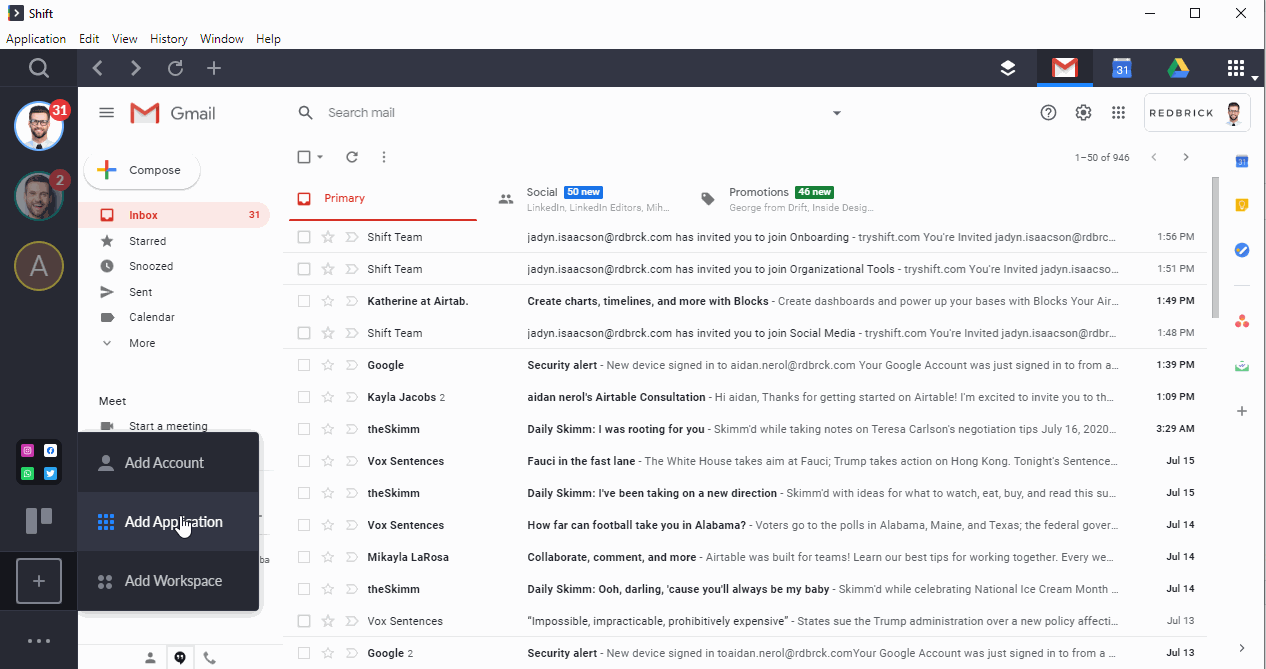Open the Google apps grid
This screenshot has width=1266, height=669.
[x=1119, y=113]
